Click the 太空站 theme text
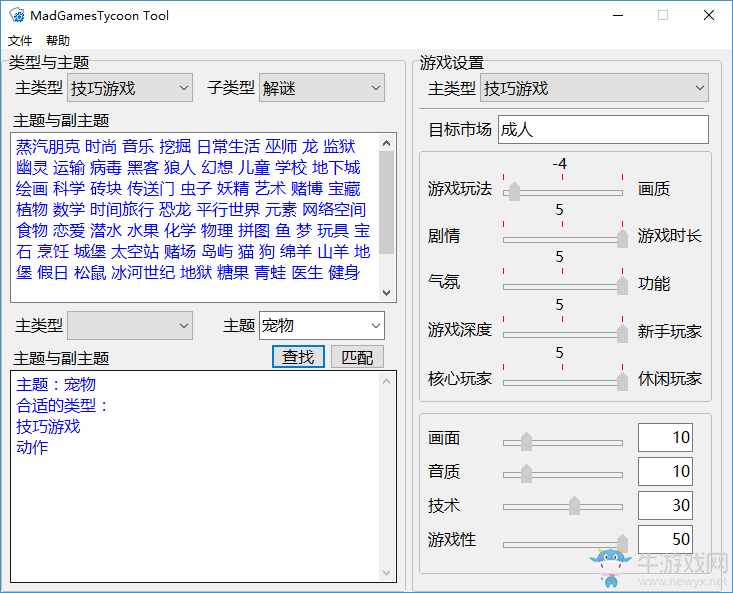Screen dimensions: 733x593 [x=135, y=252]
